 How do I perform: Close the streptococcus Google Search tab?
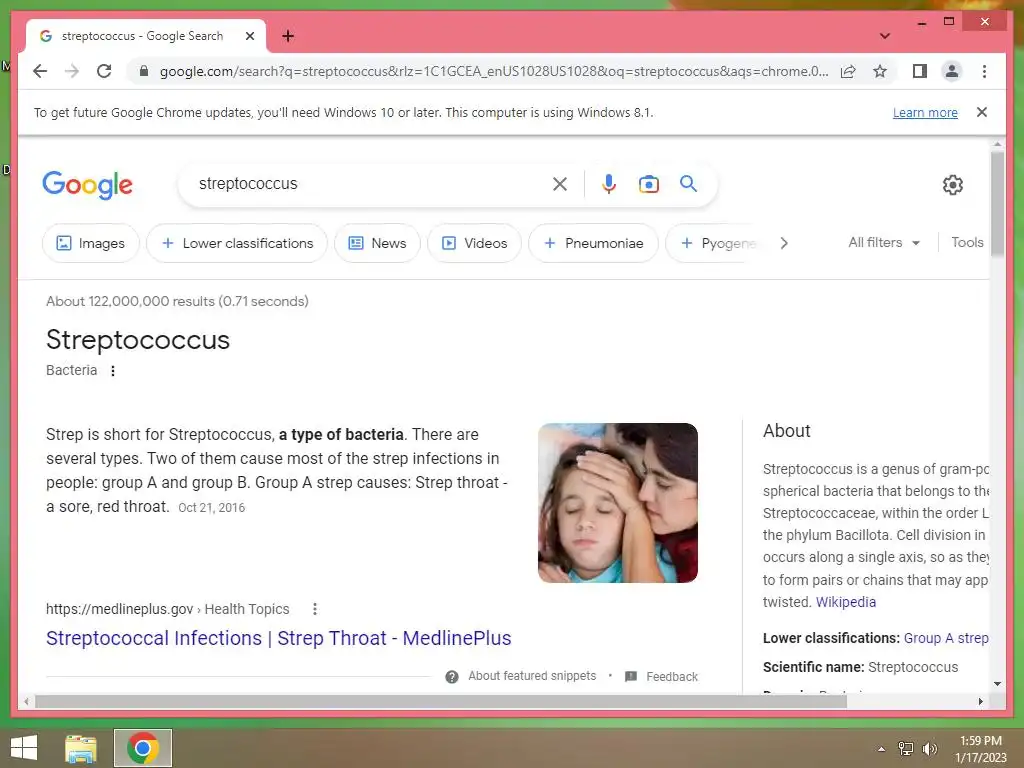coord(249,36)
